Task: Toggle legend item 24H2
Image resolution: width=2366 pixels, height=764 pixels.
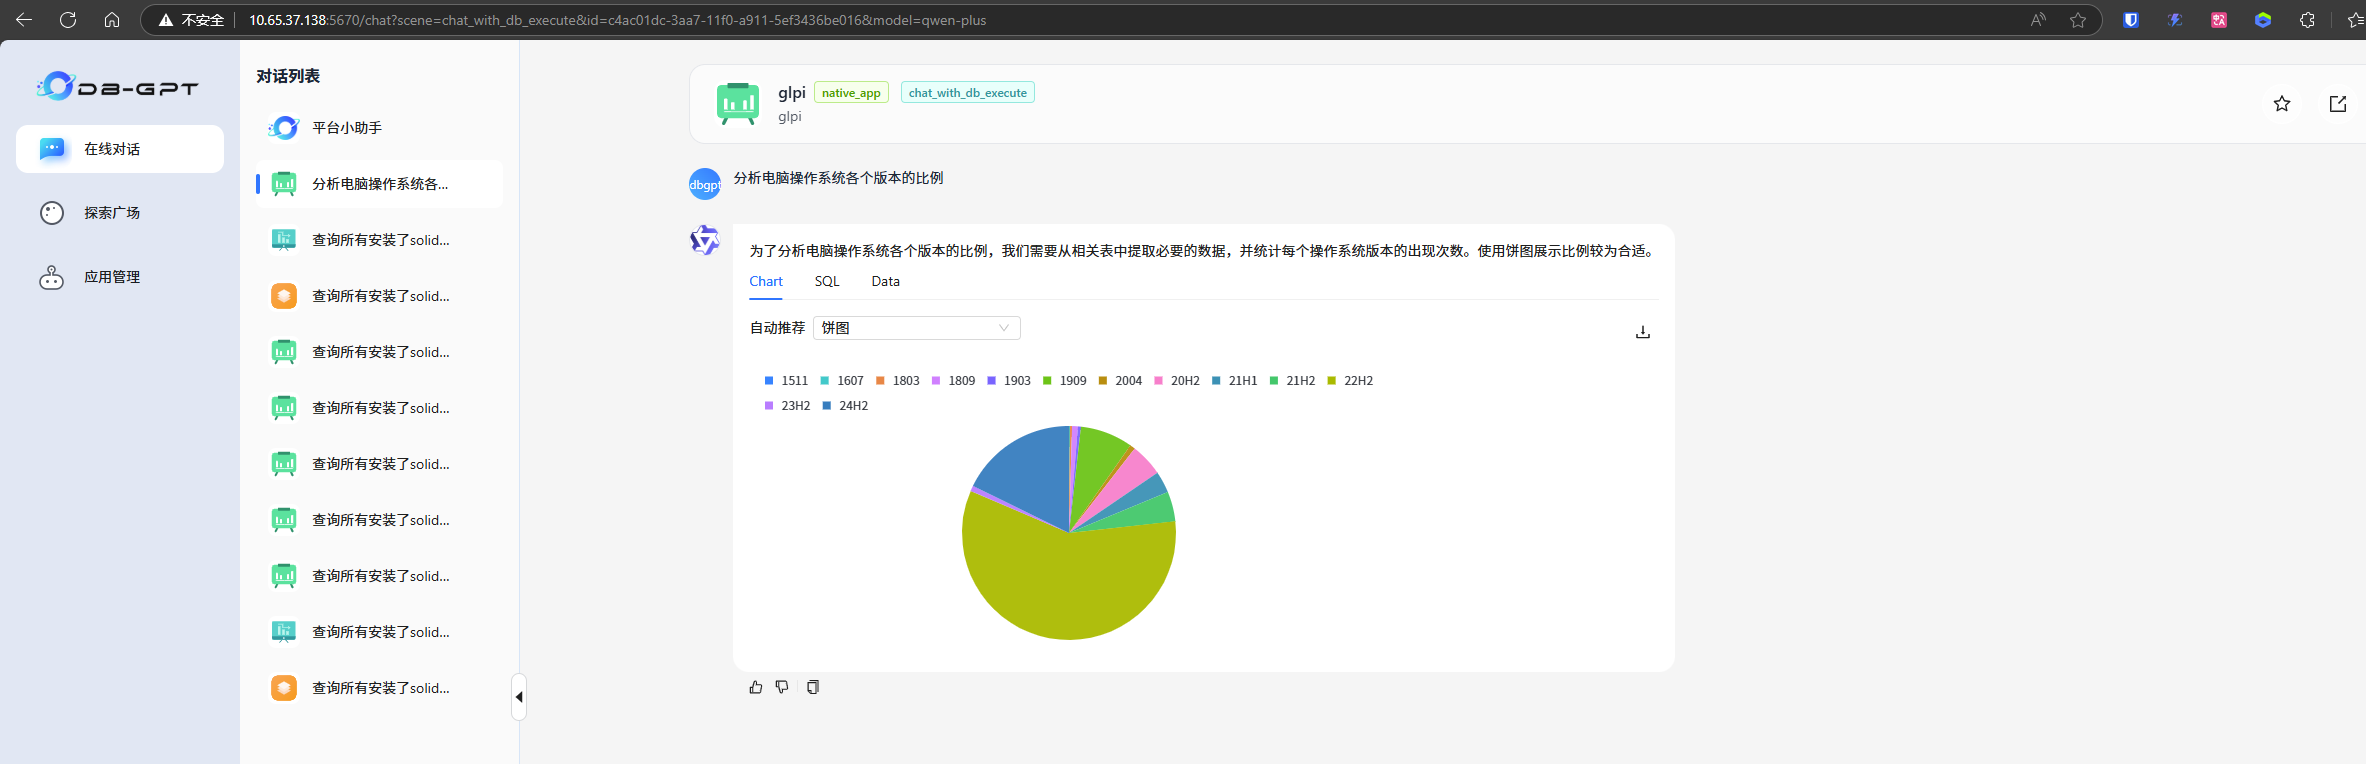Action: click(845, 406)
